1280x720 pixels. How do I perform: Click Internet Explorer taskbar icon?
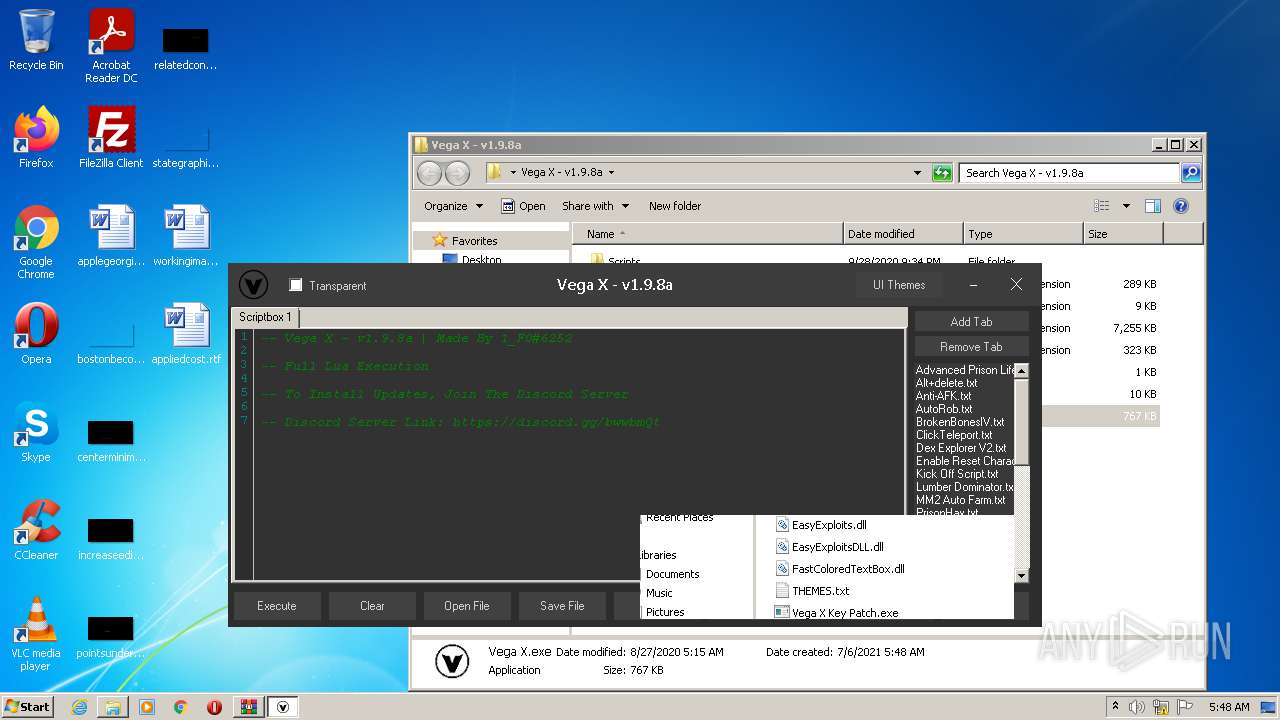pyautogui.click(x=79, y=707)
